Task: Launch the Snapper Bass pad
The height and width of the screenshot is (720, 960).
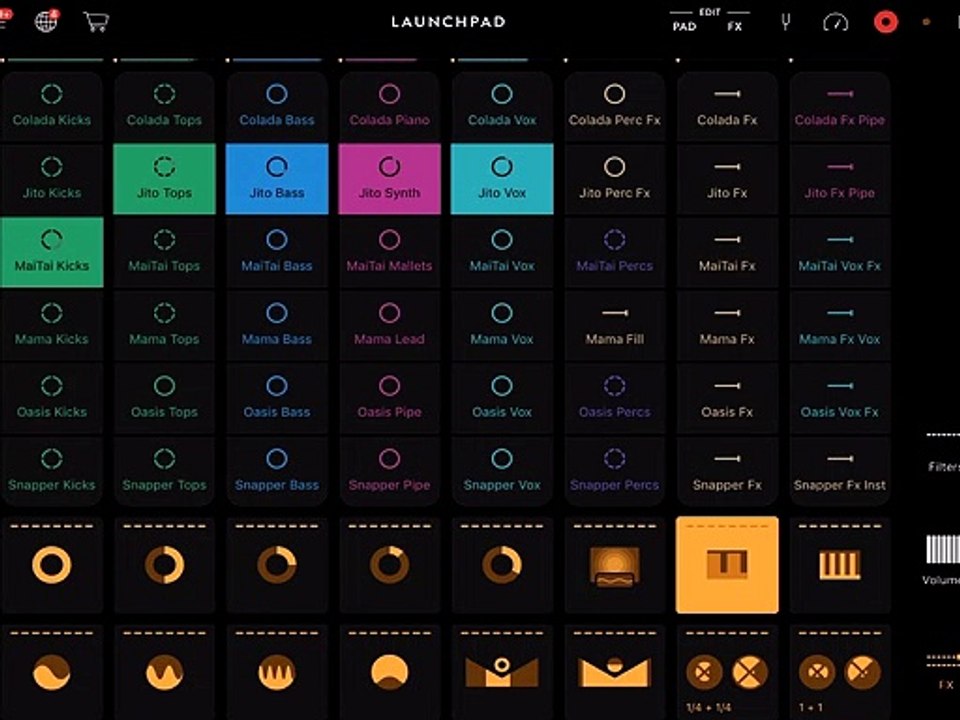Action: [x=277, y=471]
